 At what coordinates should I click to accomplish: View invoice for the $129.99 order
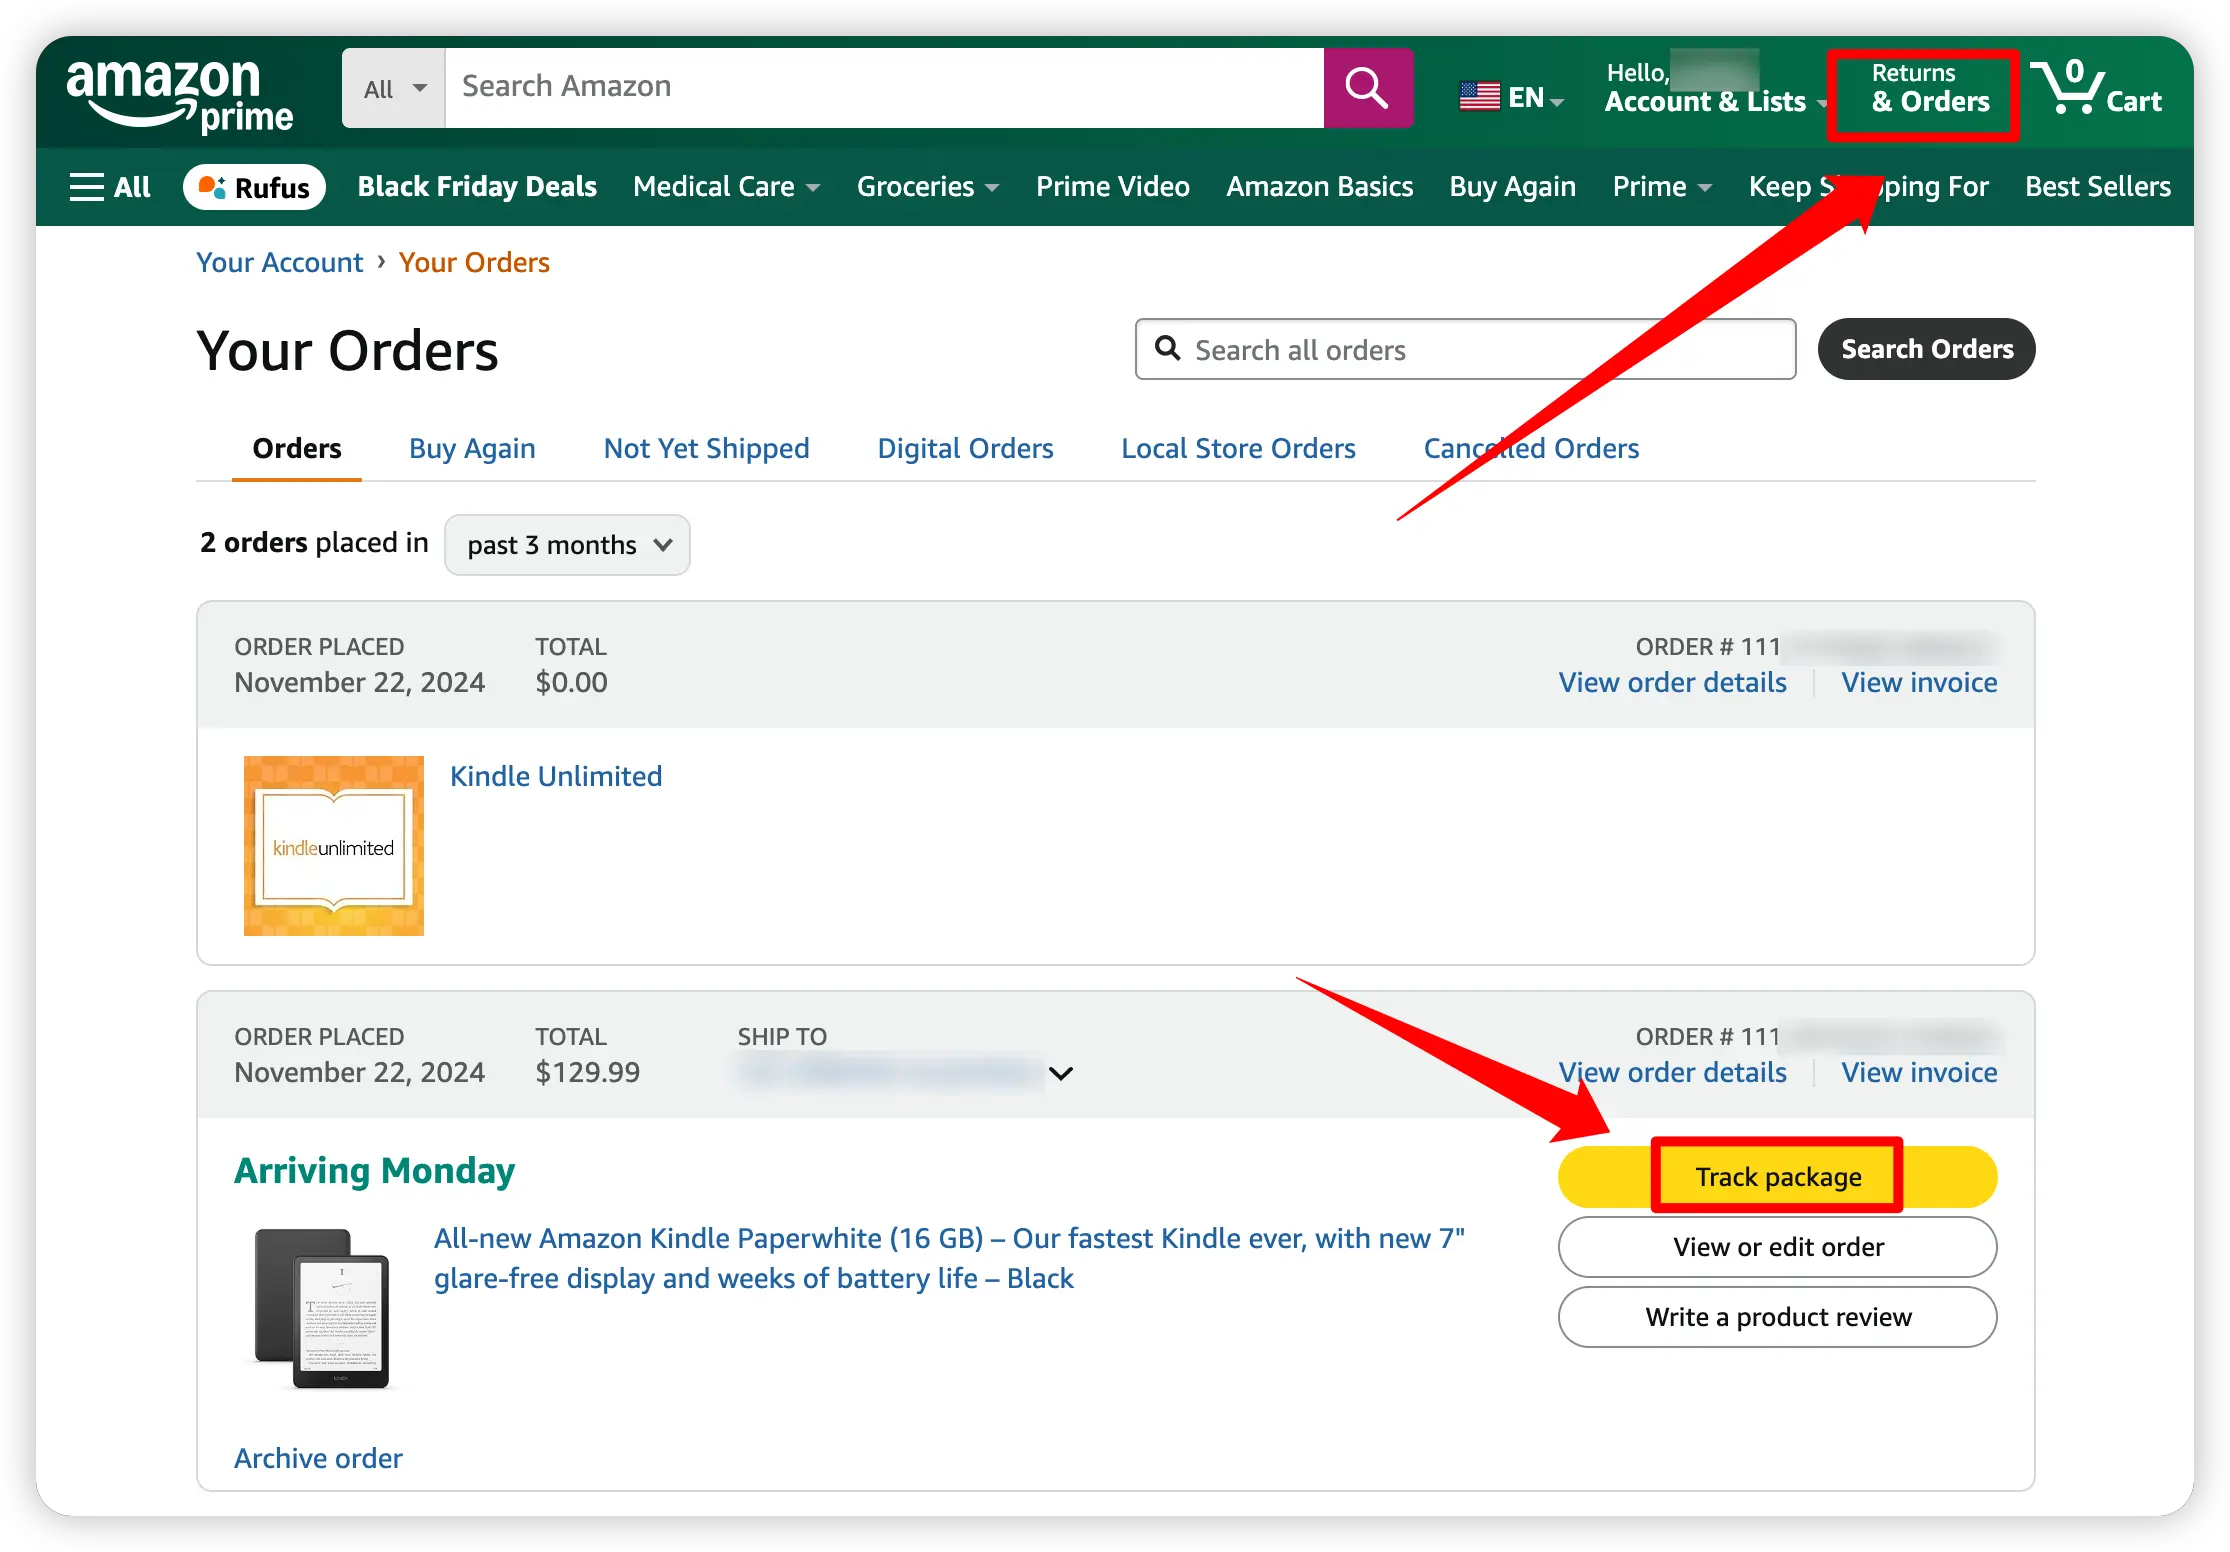[x=1919, y=1073]
